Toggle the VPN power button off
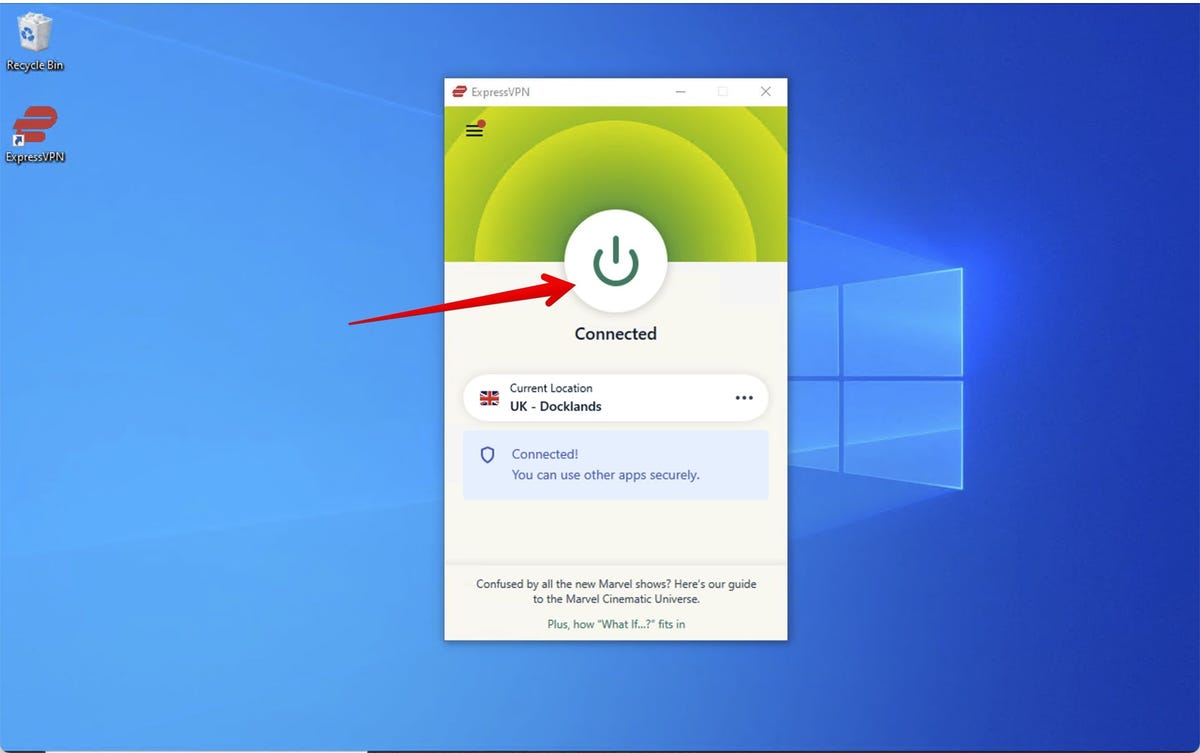Viewport: 1200px width, 753px height. (x=615, y=261)
